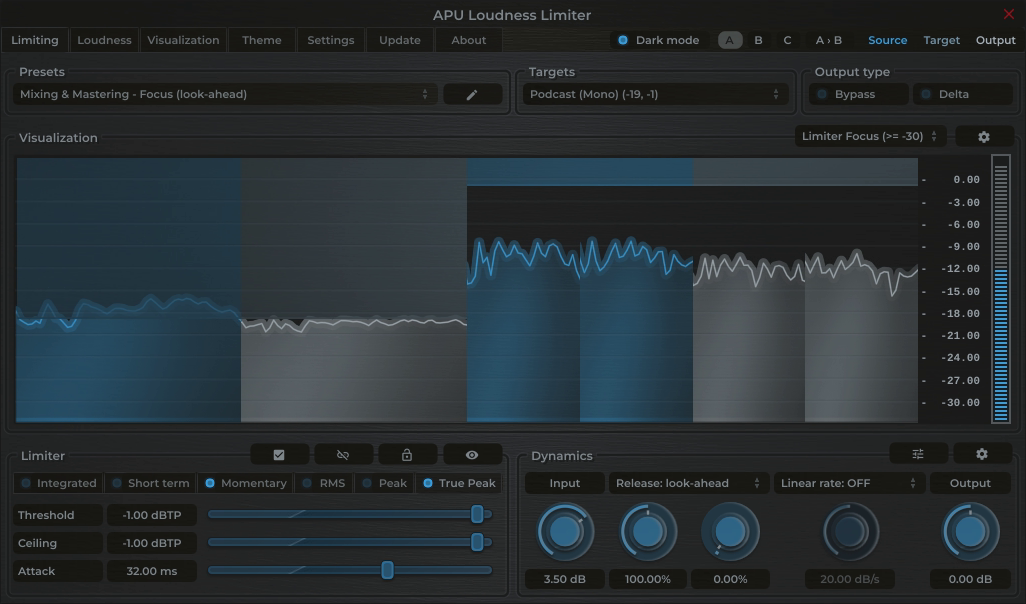Click the checkmark icon in Limiter panel
Screen dimensions: 1026x604
(279, 454)
